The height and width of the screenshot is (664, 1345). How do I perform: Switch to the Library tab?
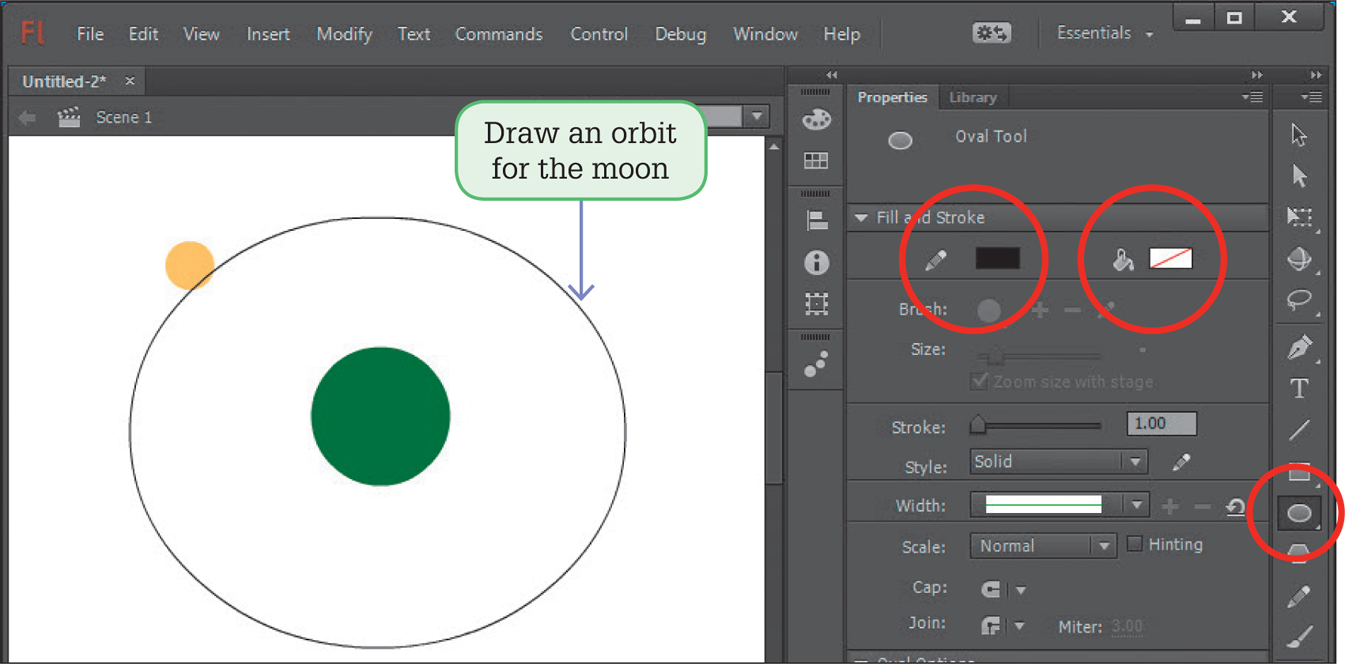coord(973,97)
